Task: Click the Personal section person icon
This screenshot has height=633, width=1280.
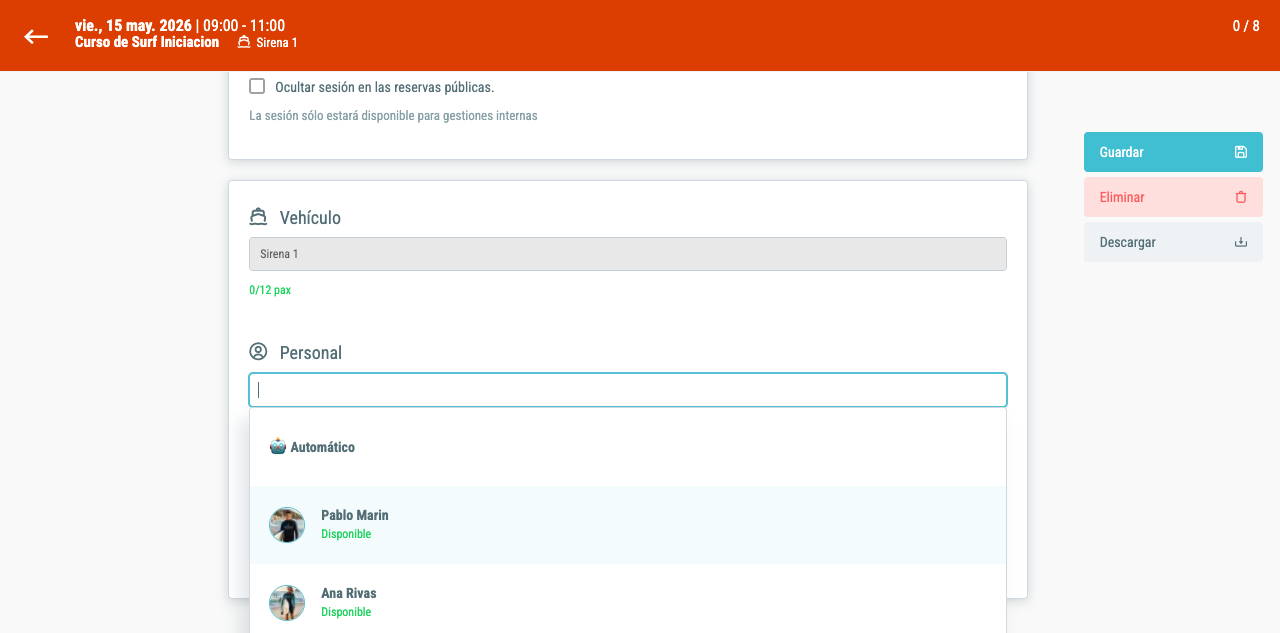Action: [258, 351]
